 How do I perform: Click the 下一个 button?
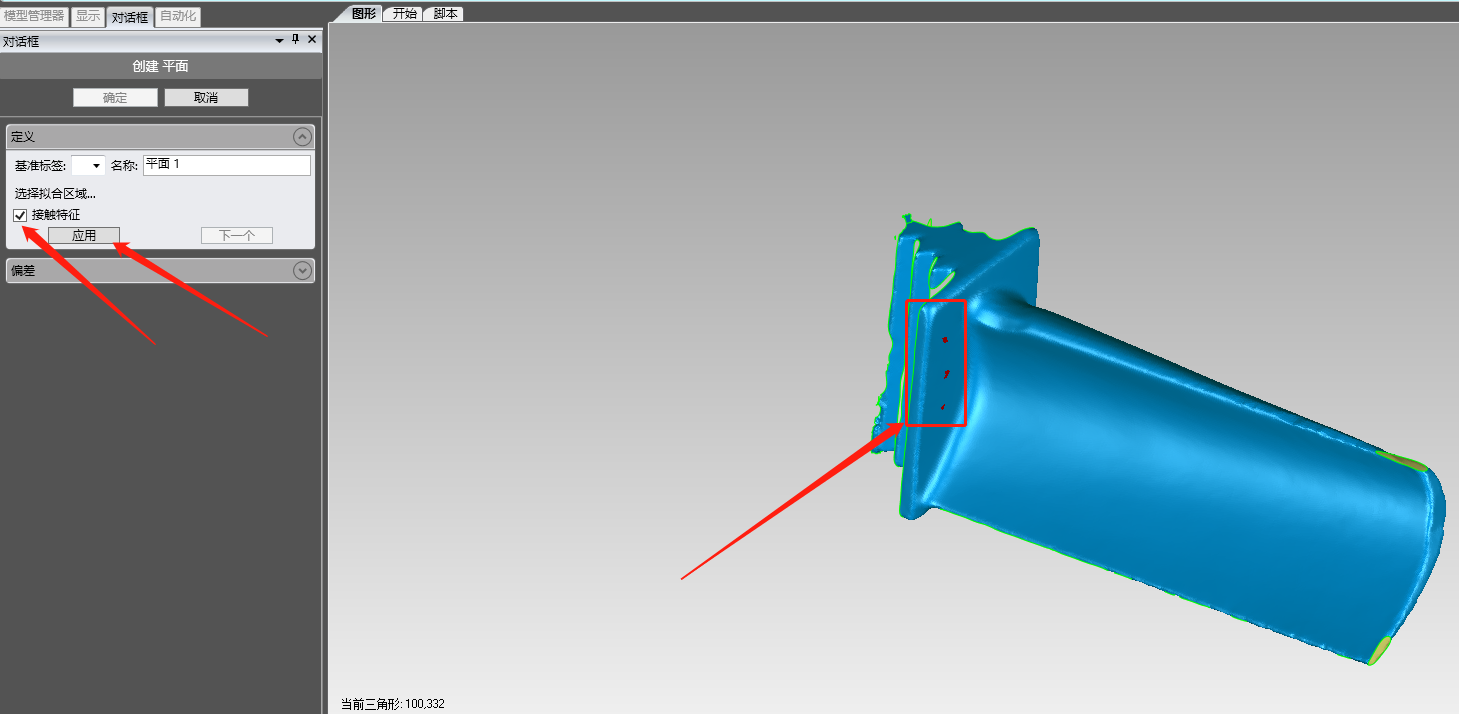pos(236,236)
